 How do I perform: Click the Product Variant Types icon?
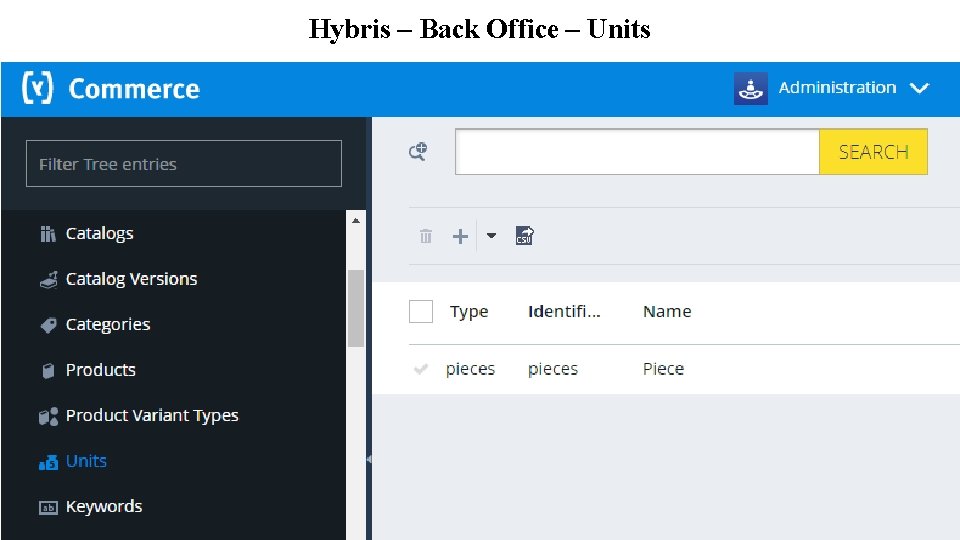pos(48,416)
